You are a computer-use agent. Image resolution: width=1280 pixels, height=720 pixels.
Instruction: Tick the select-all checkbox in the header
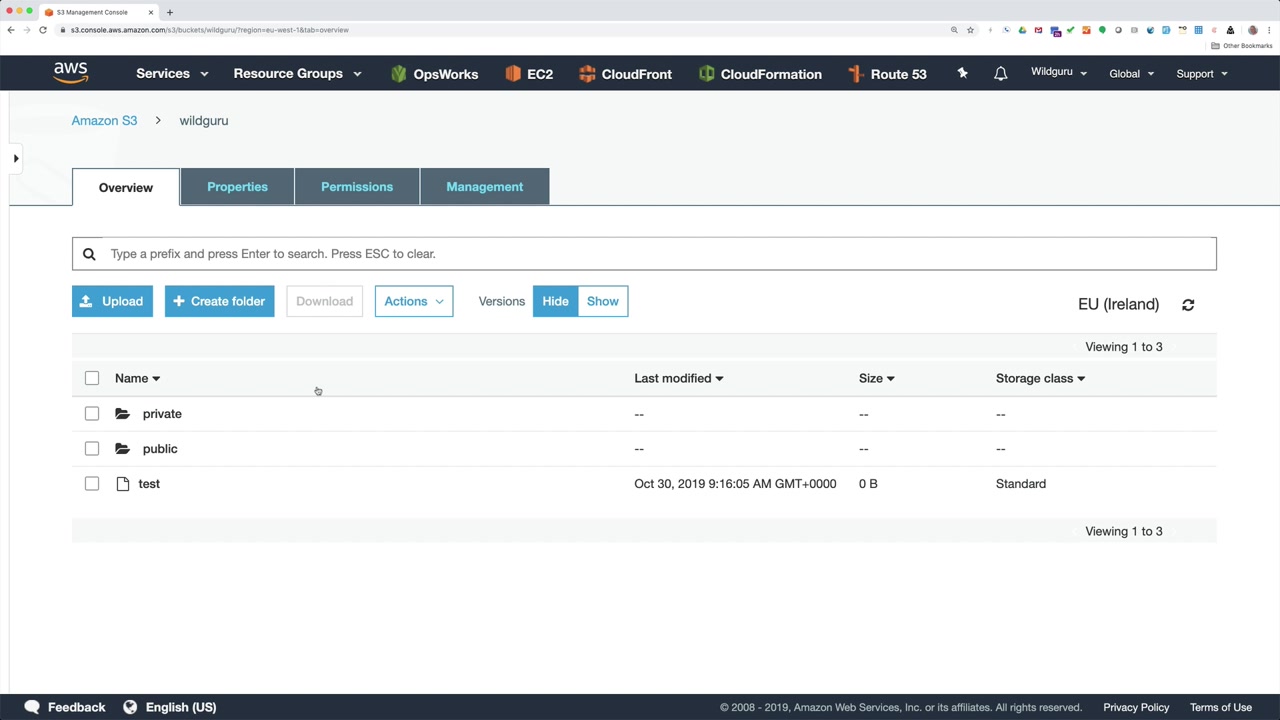(x=92, y=378)
